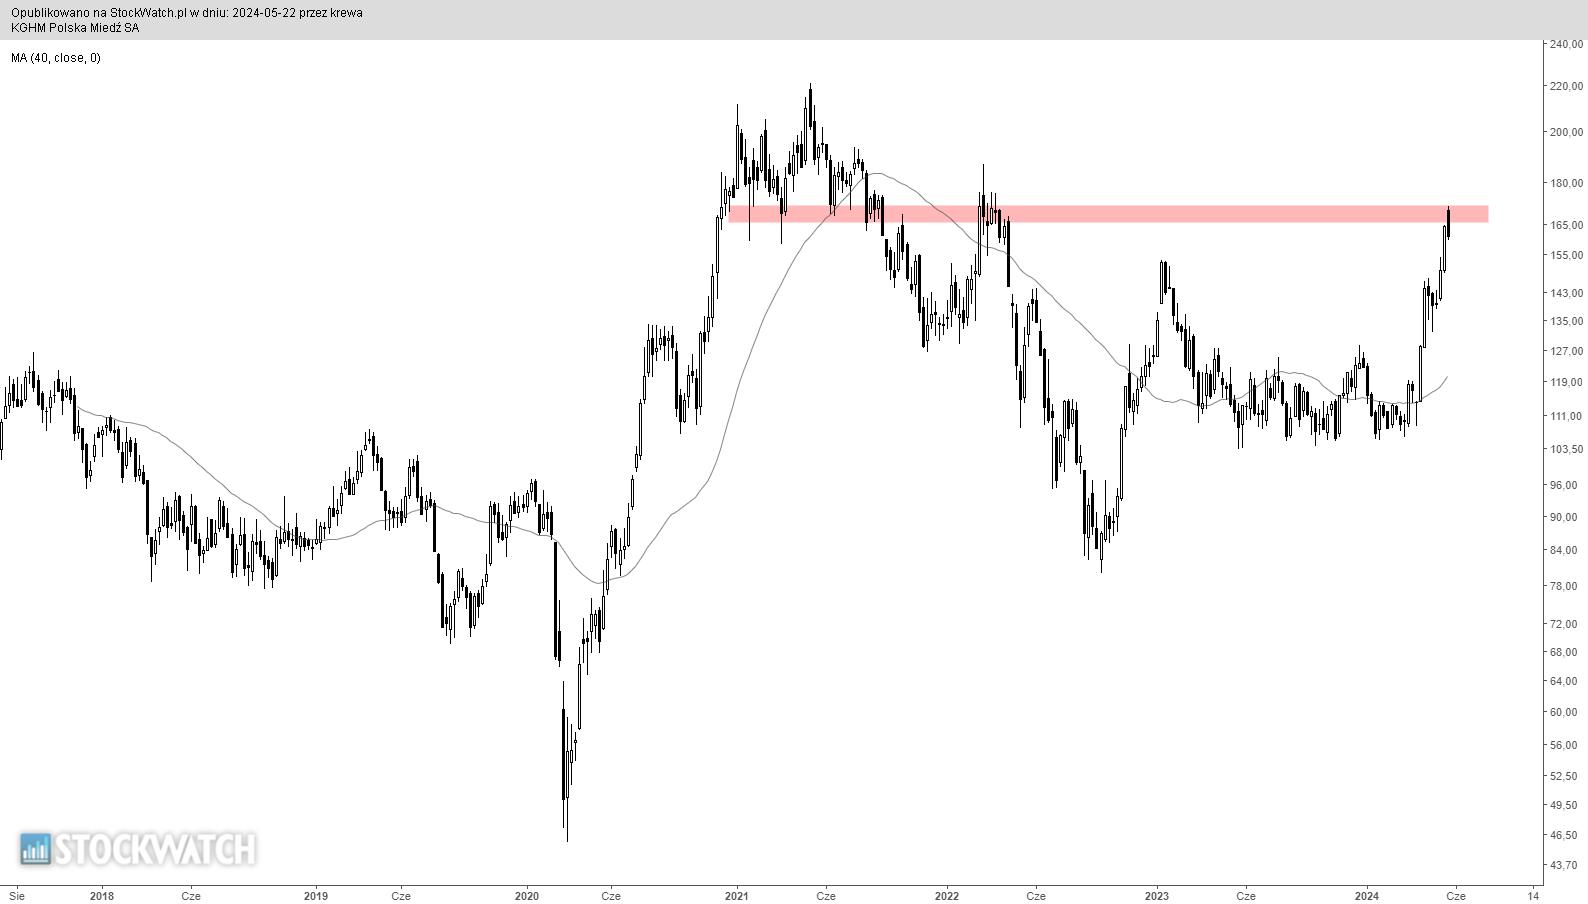
Task: Click the 165,00 price axis label
Action: [1565, 225]
